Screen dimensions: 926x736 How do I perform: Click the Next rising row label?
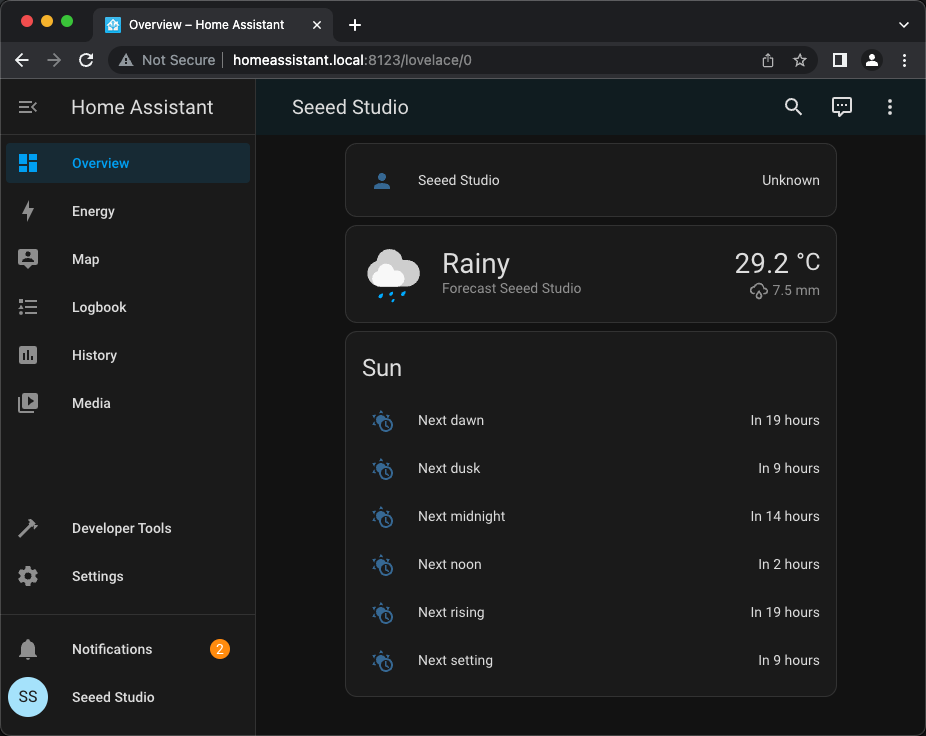point(451,613)
